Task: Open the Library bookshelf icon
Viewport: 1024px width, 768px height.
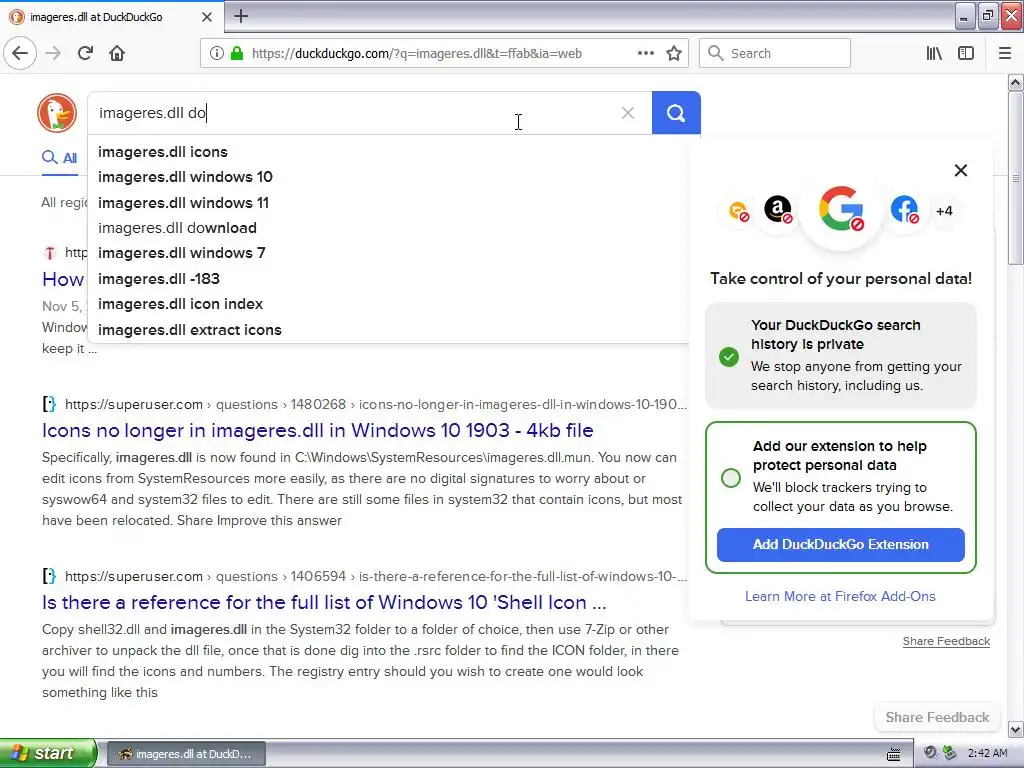Action: (934, 53)
